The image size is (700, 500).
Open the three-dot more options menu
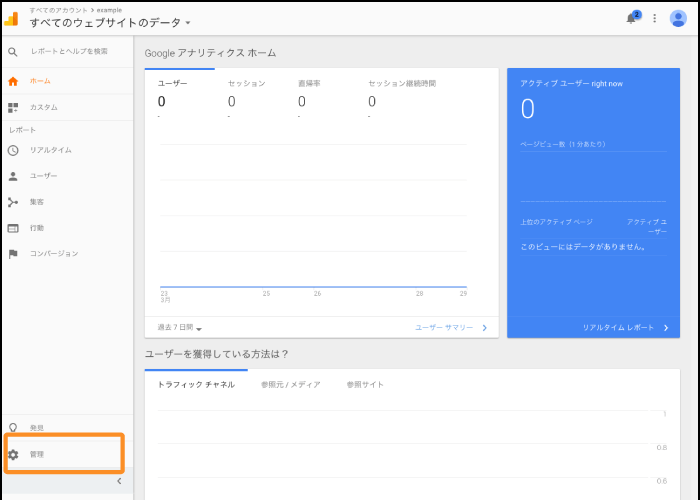654,18
